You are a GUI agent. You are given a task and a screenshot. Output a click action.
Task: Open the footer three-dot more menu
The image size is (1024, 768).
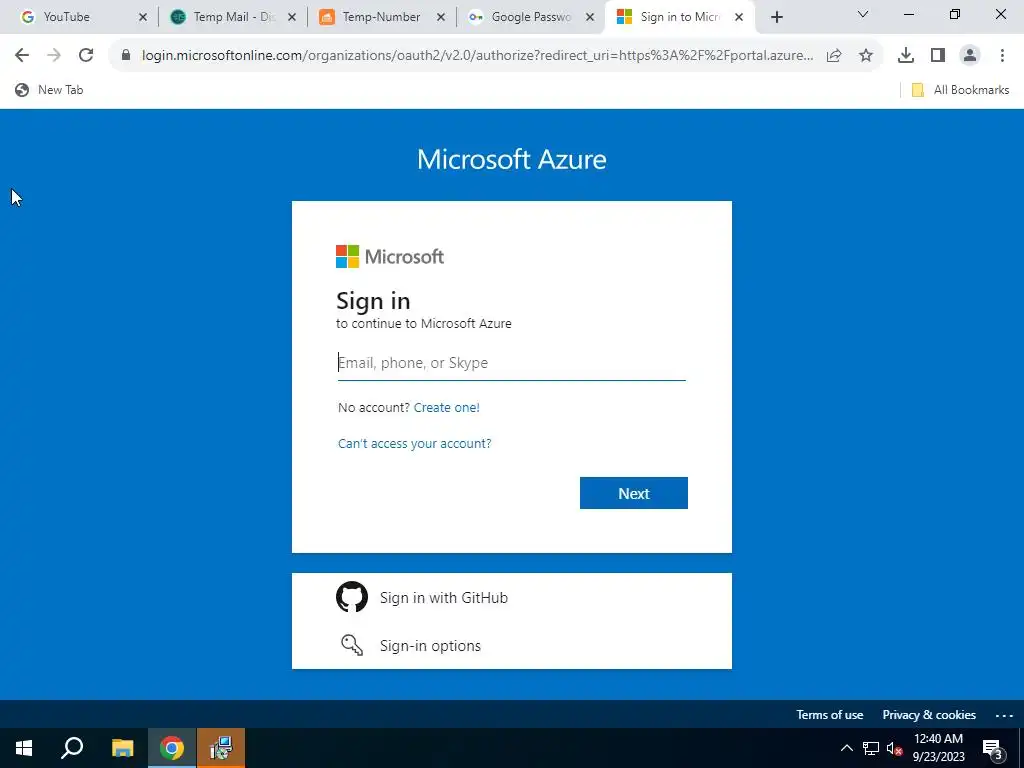point(1004,716)
